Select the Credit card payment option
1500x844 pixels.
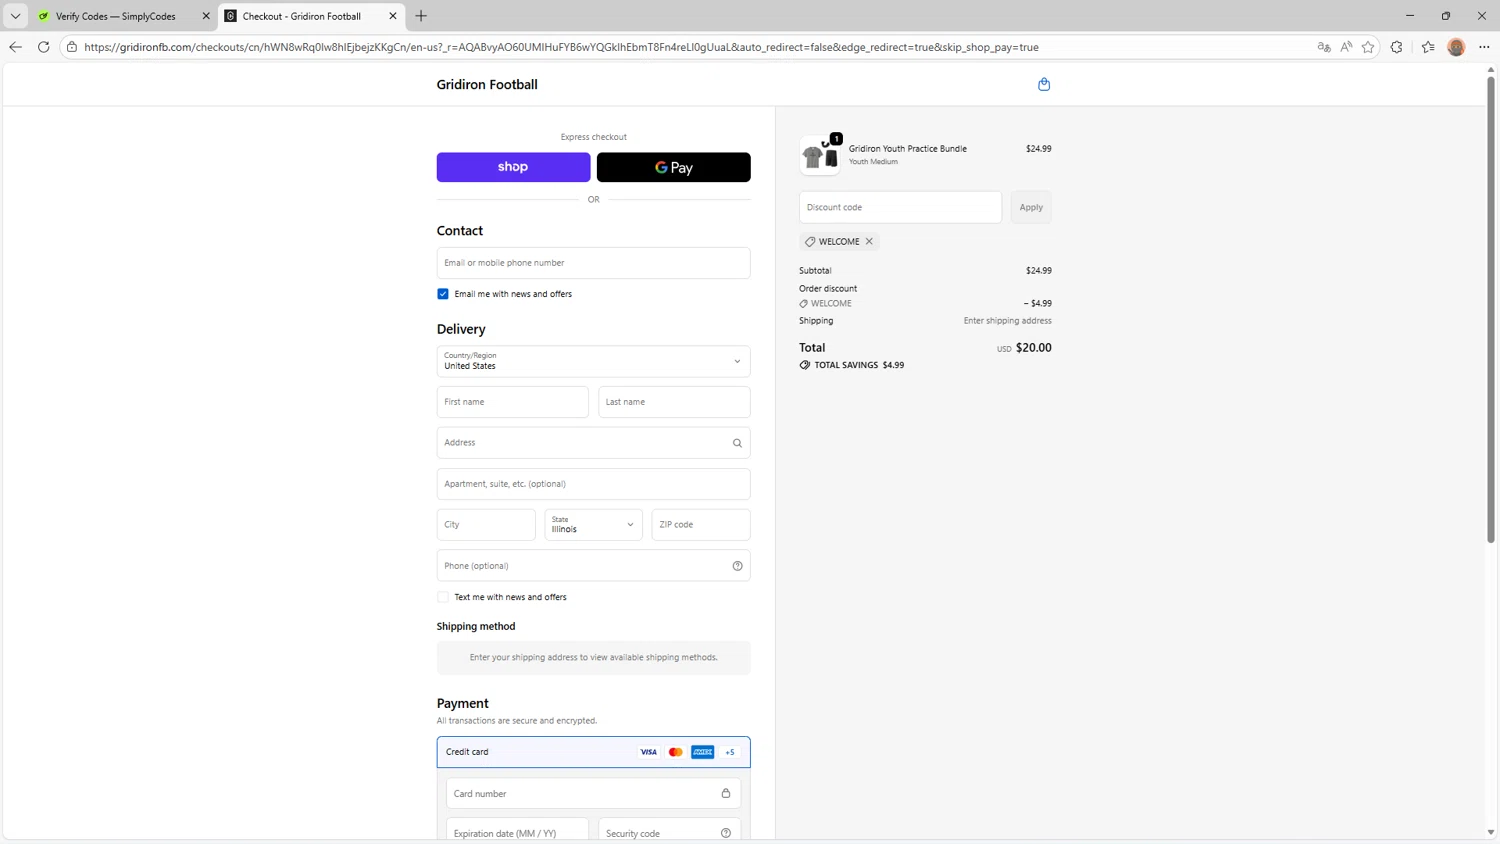click(x=593, y=752)
